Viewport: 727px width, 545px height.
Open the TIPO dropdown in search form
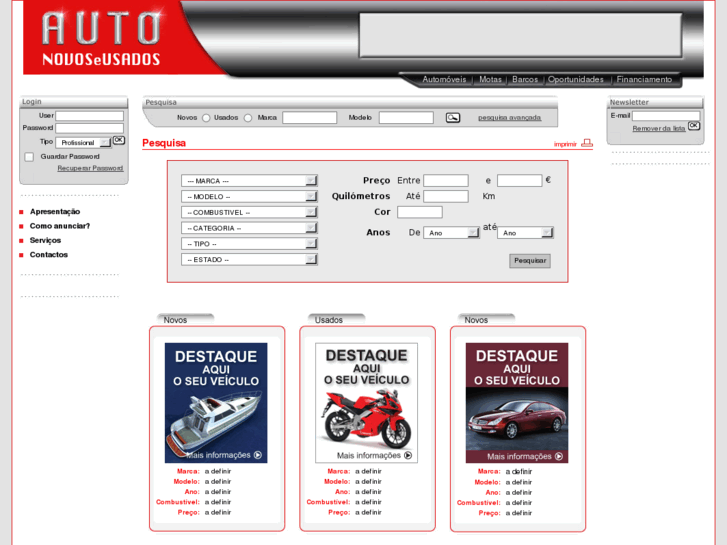pos(249,244)
